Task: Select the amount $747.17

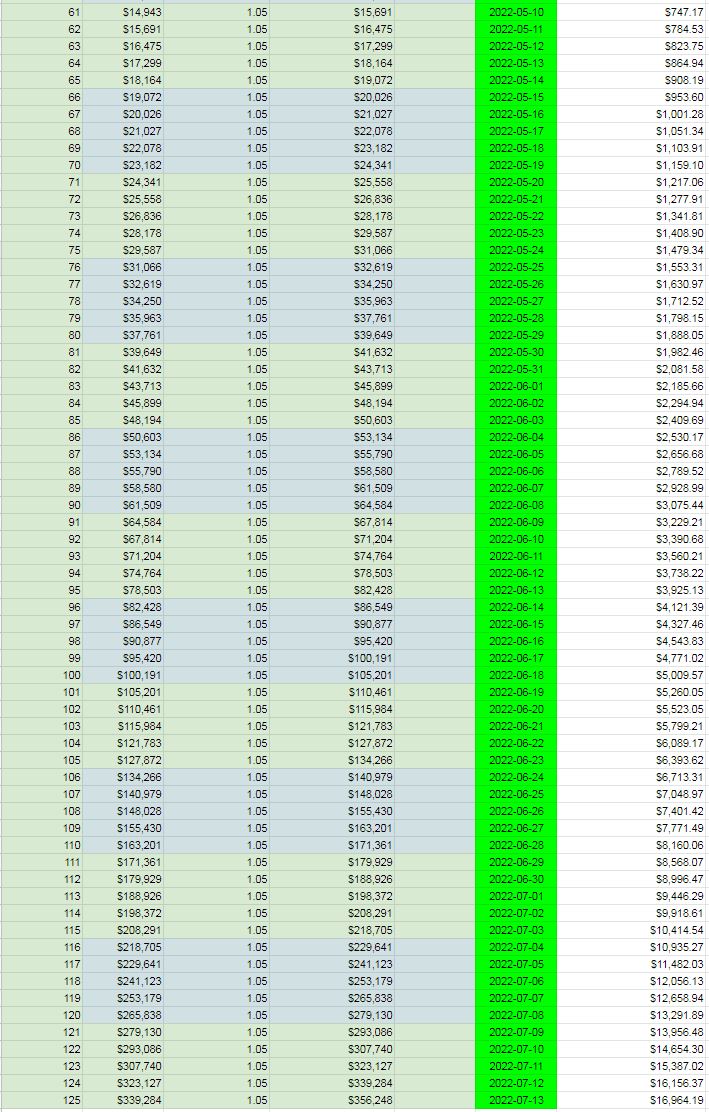Action: (684, 12)
